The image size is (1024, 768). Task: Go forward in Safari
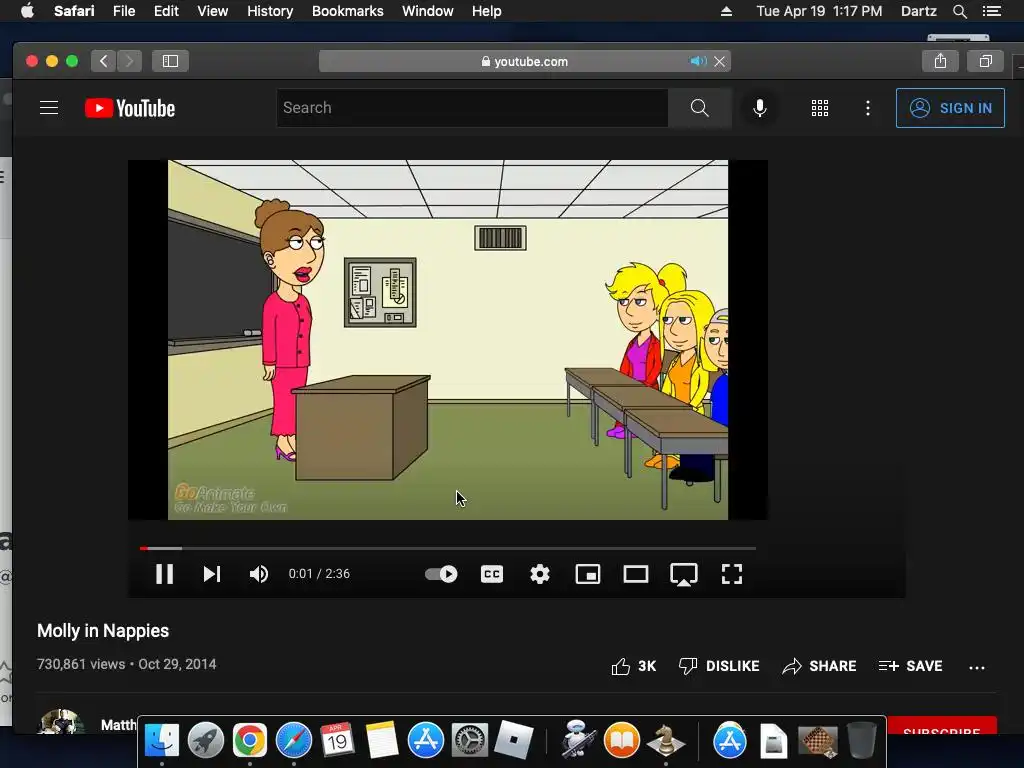pos(129,61)
